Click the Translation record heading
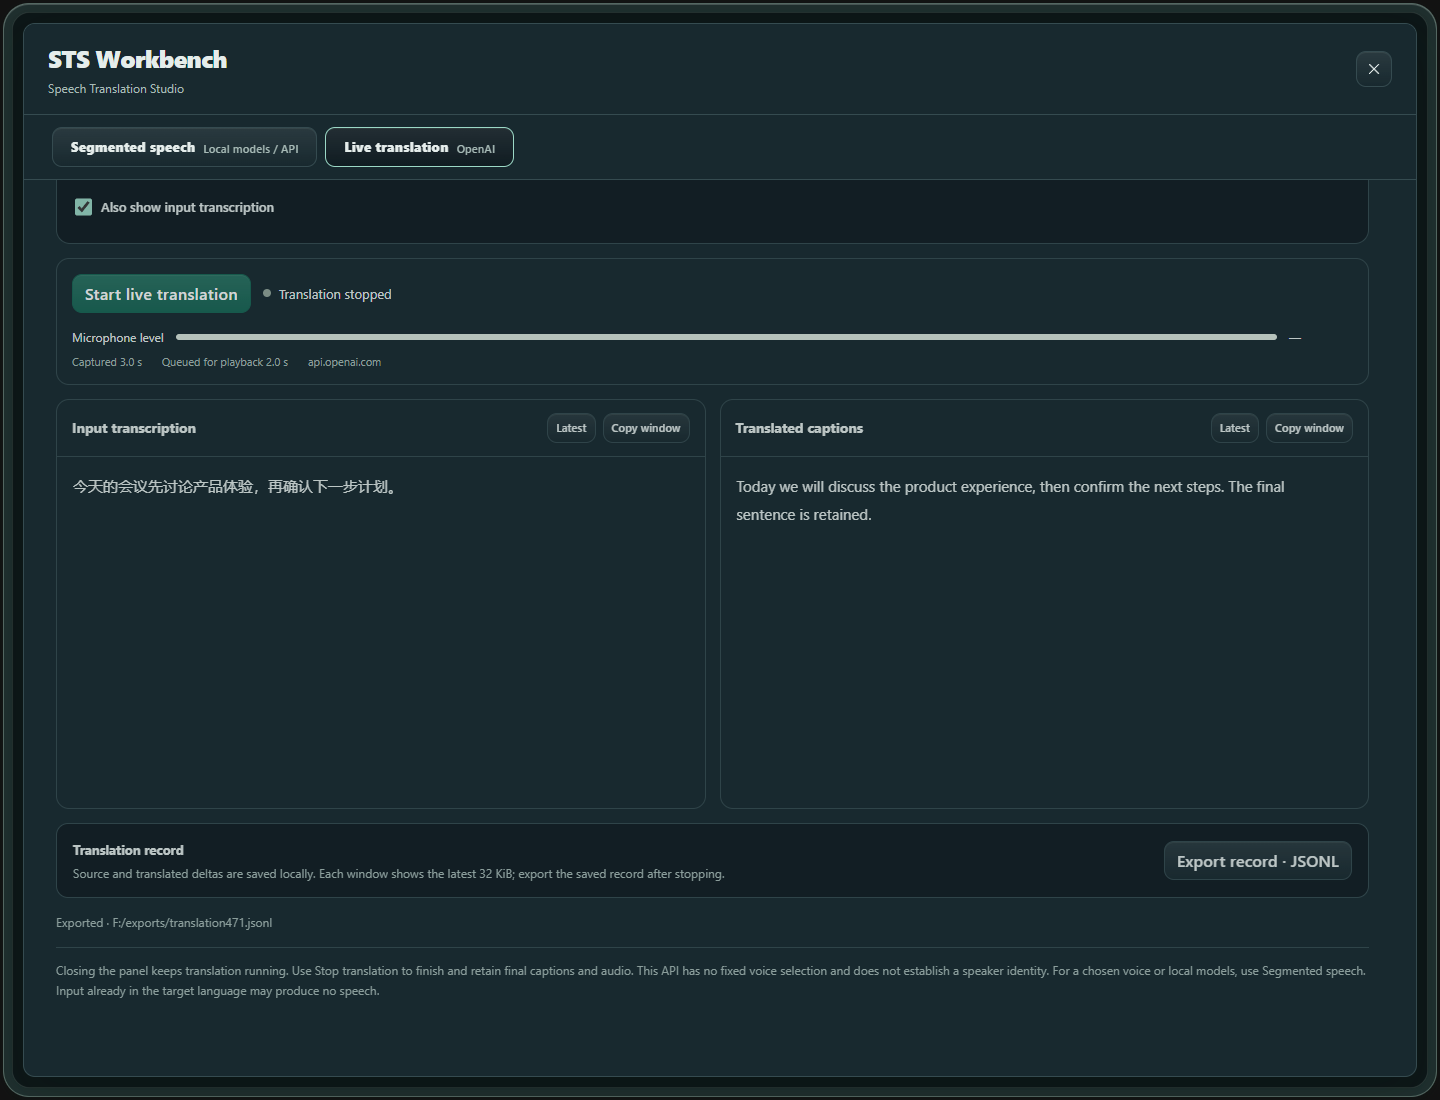 tap(128, 850)
